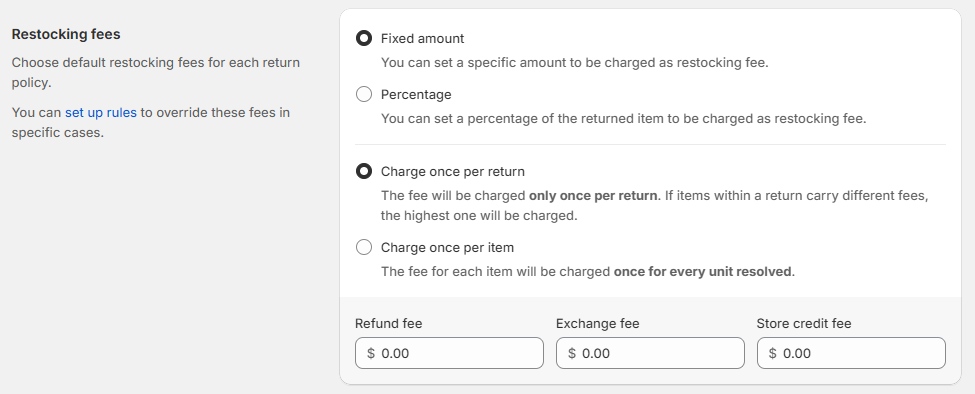Click the Exchange fee field label
This screenshot has height=394, width=975.
pos(598,324)
